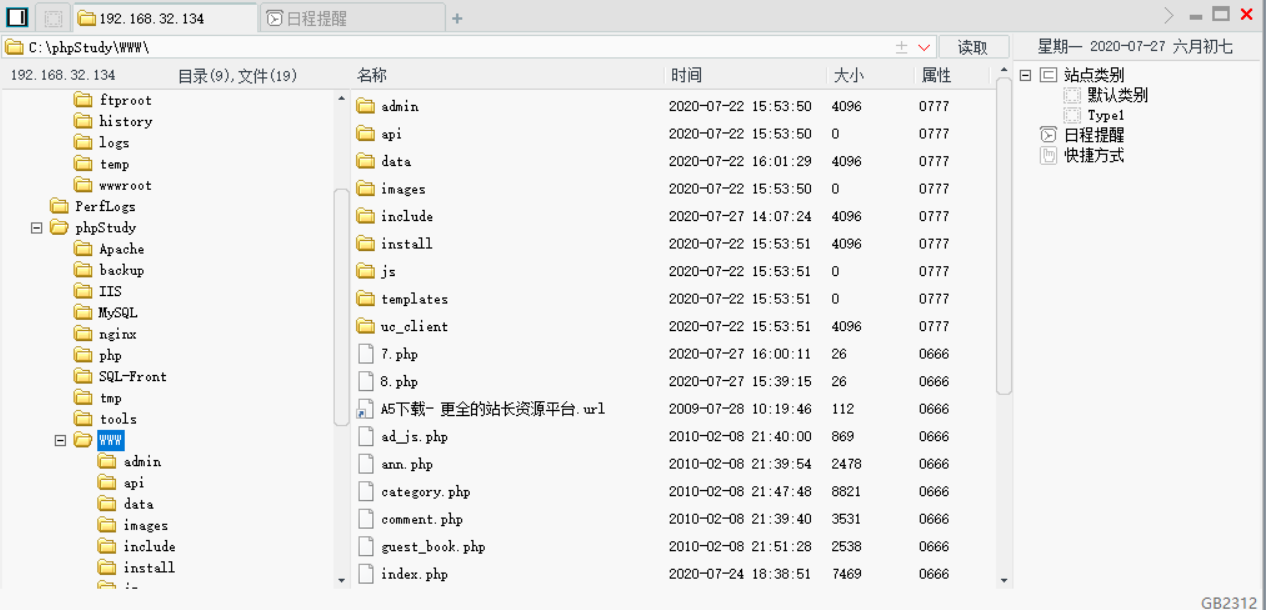The image size is (1271, 610).
Task: Click the 目录(9),文件(19) count label
Action: 237,76
